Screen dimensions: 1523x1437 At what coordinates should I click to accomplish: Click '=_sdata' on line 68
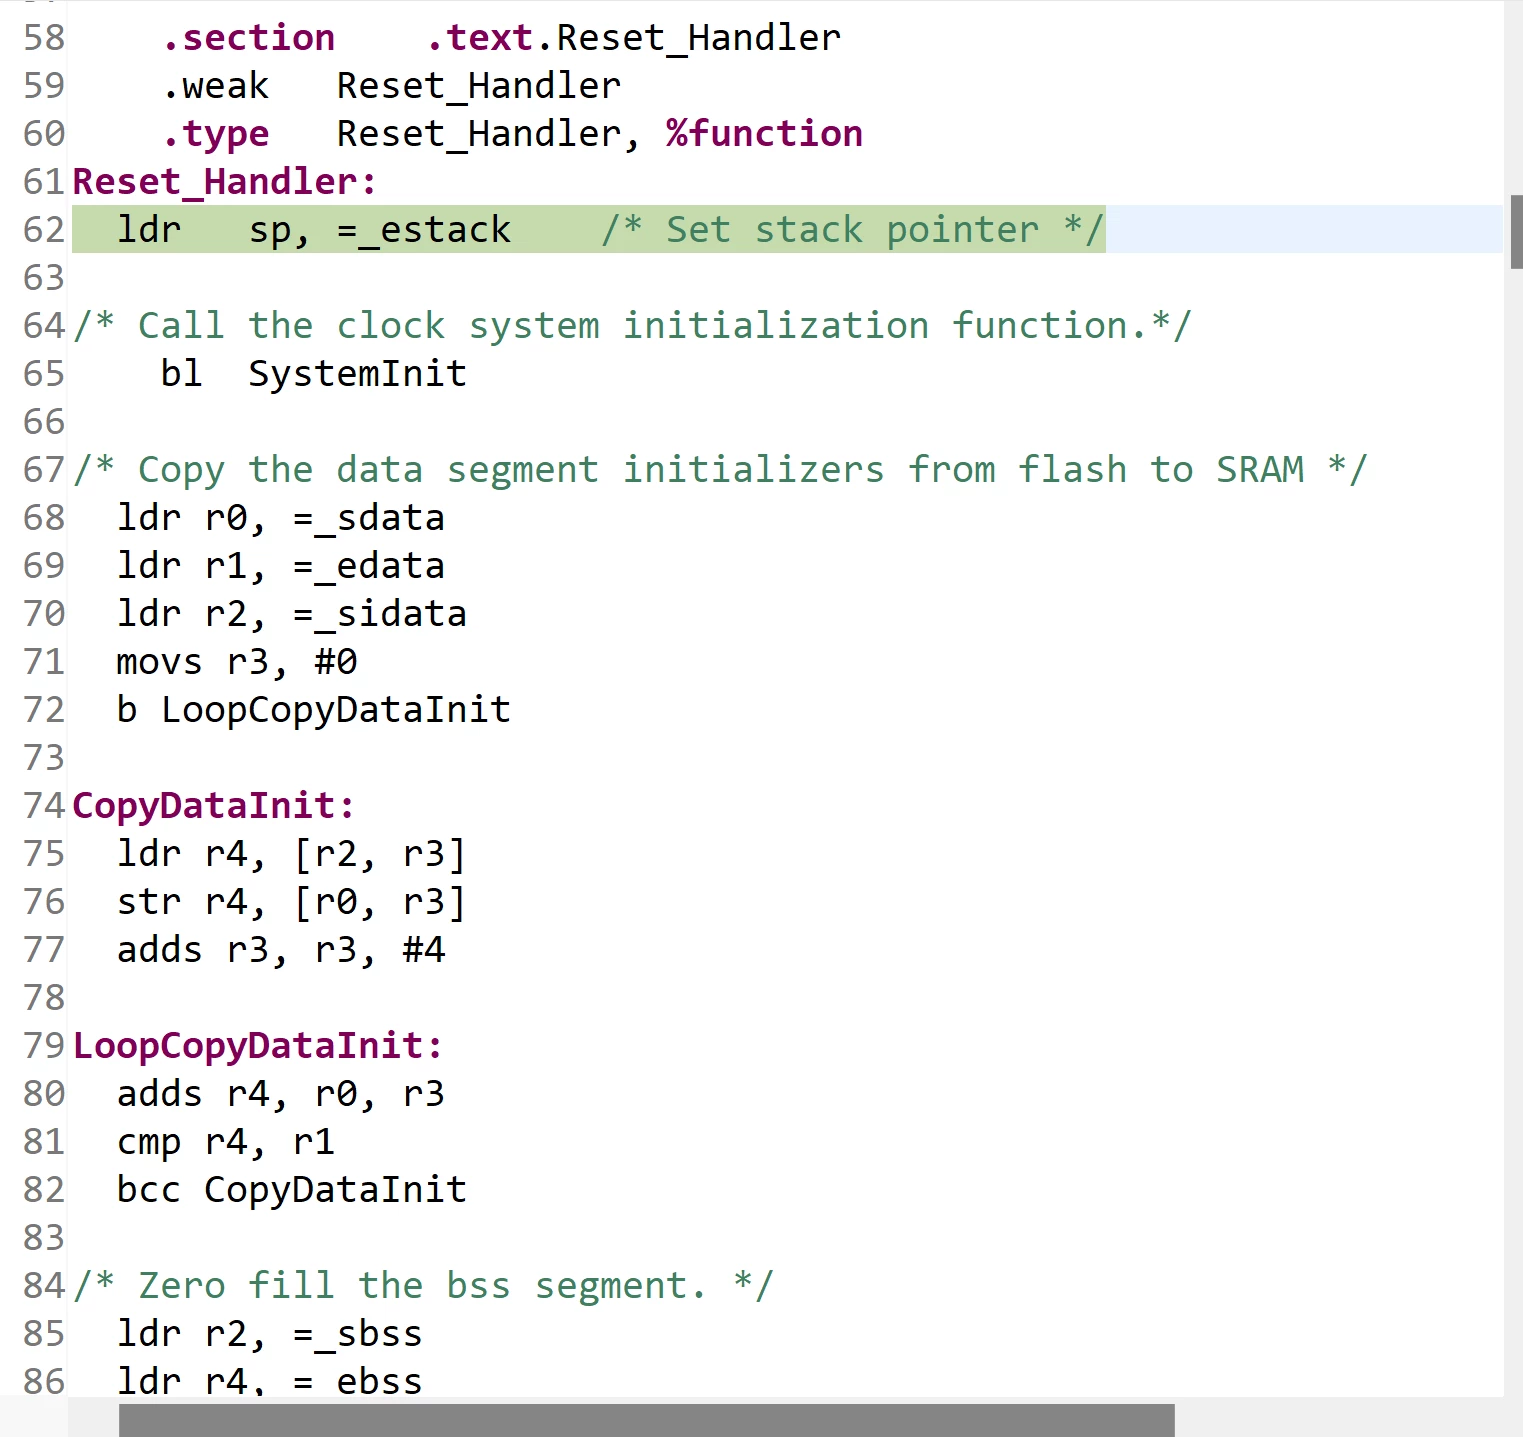point(369,517)
